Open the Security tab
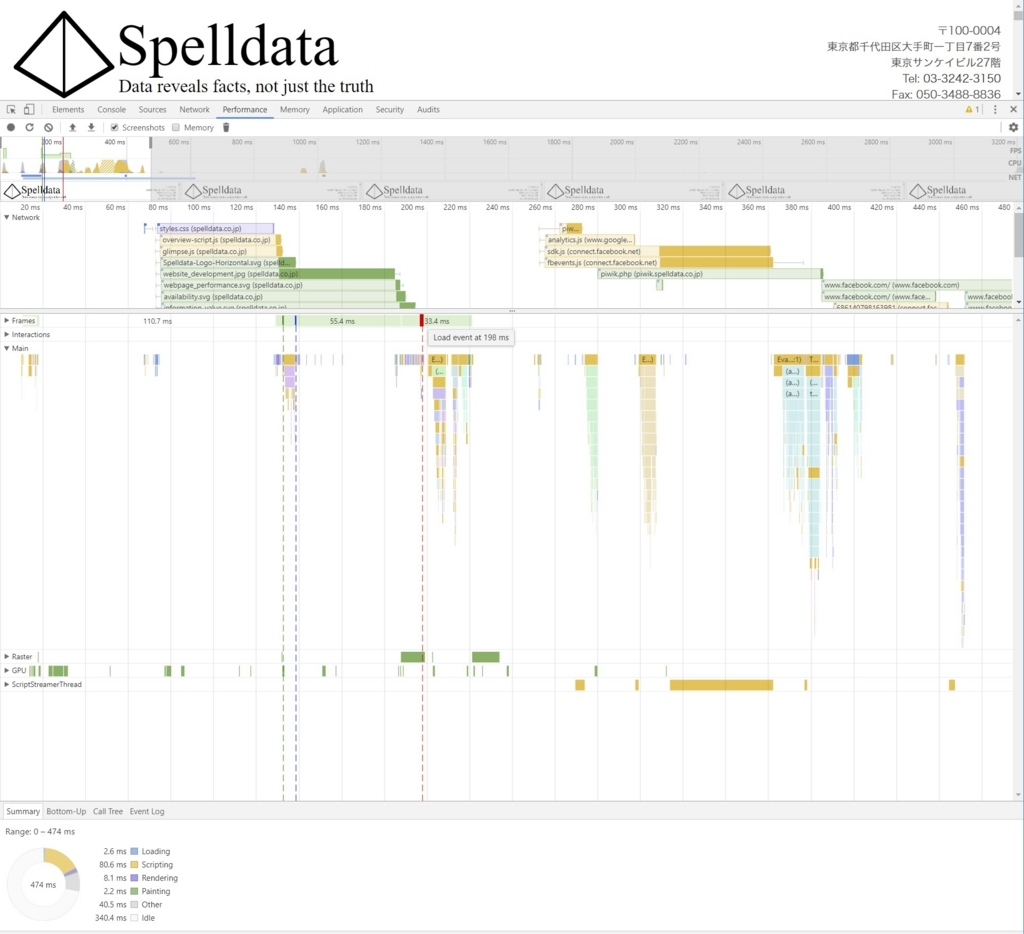The width and height of the screenshot is (1024, 934). tap(390, 110)
